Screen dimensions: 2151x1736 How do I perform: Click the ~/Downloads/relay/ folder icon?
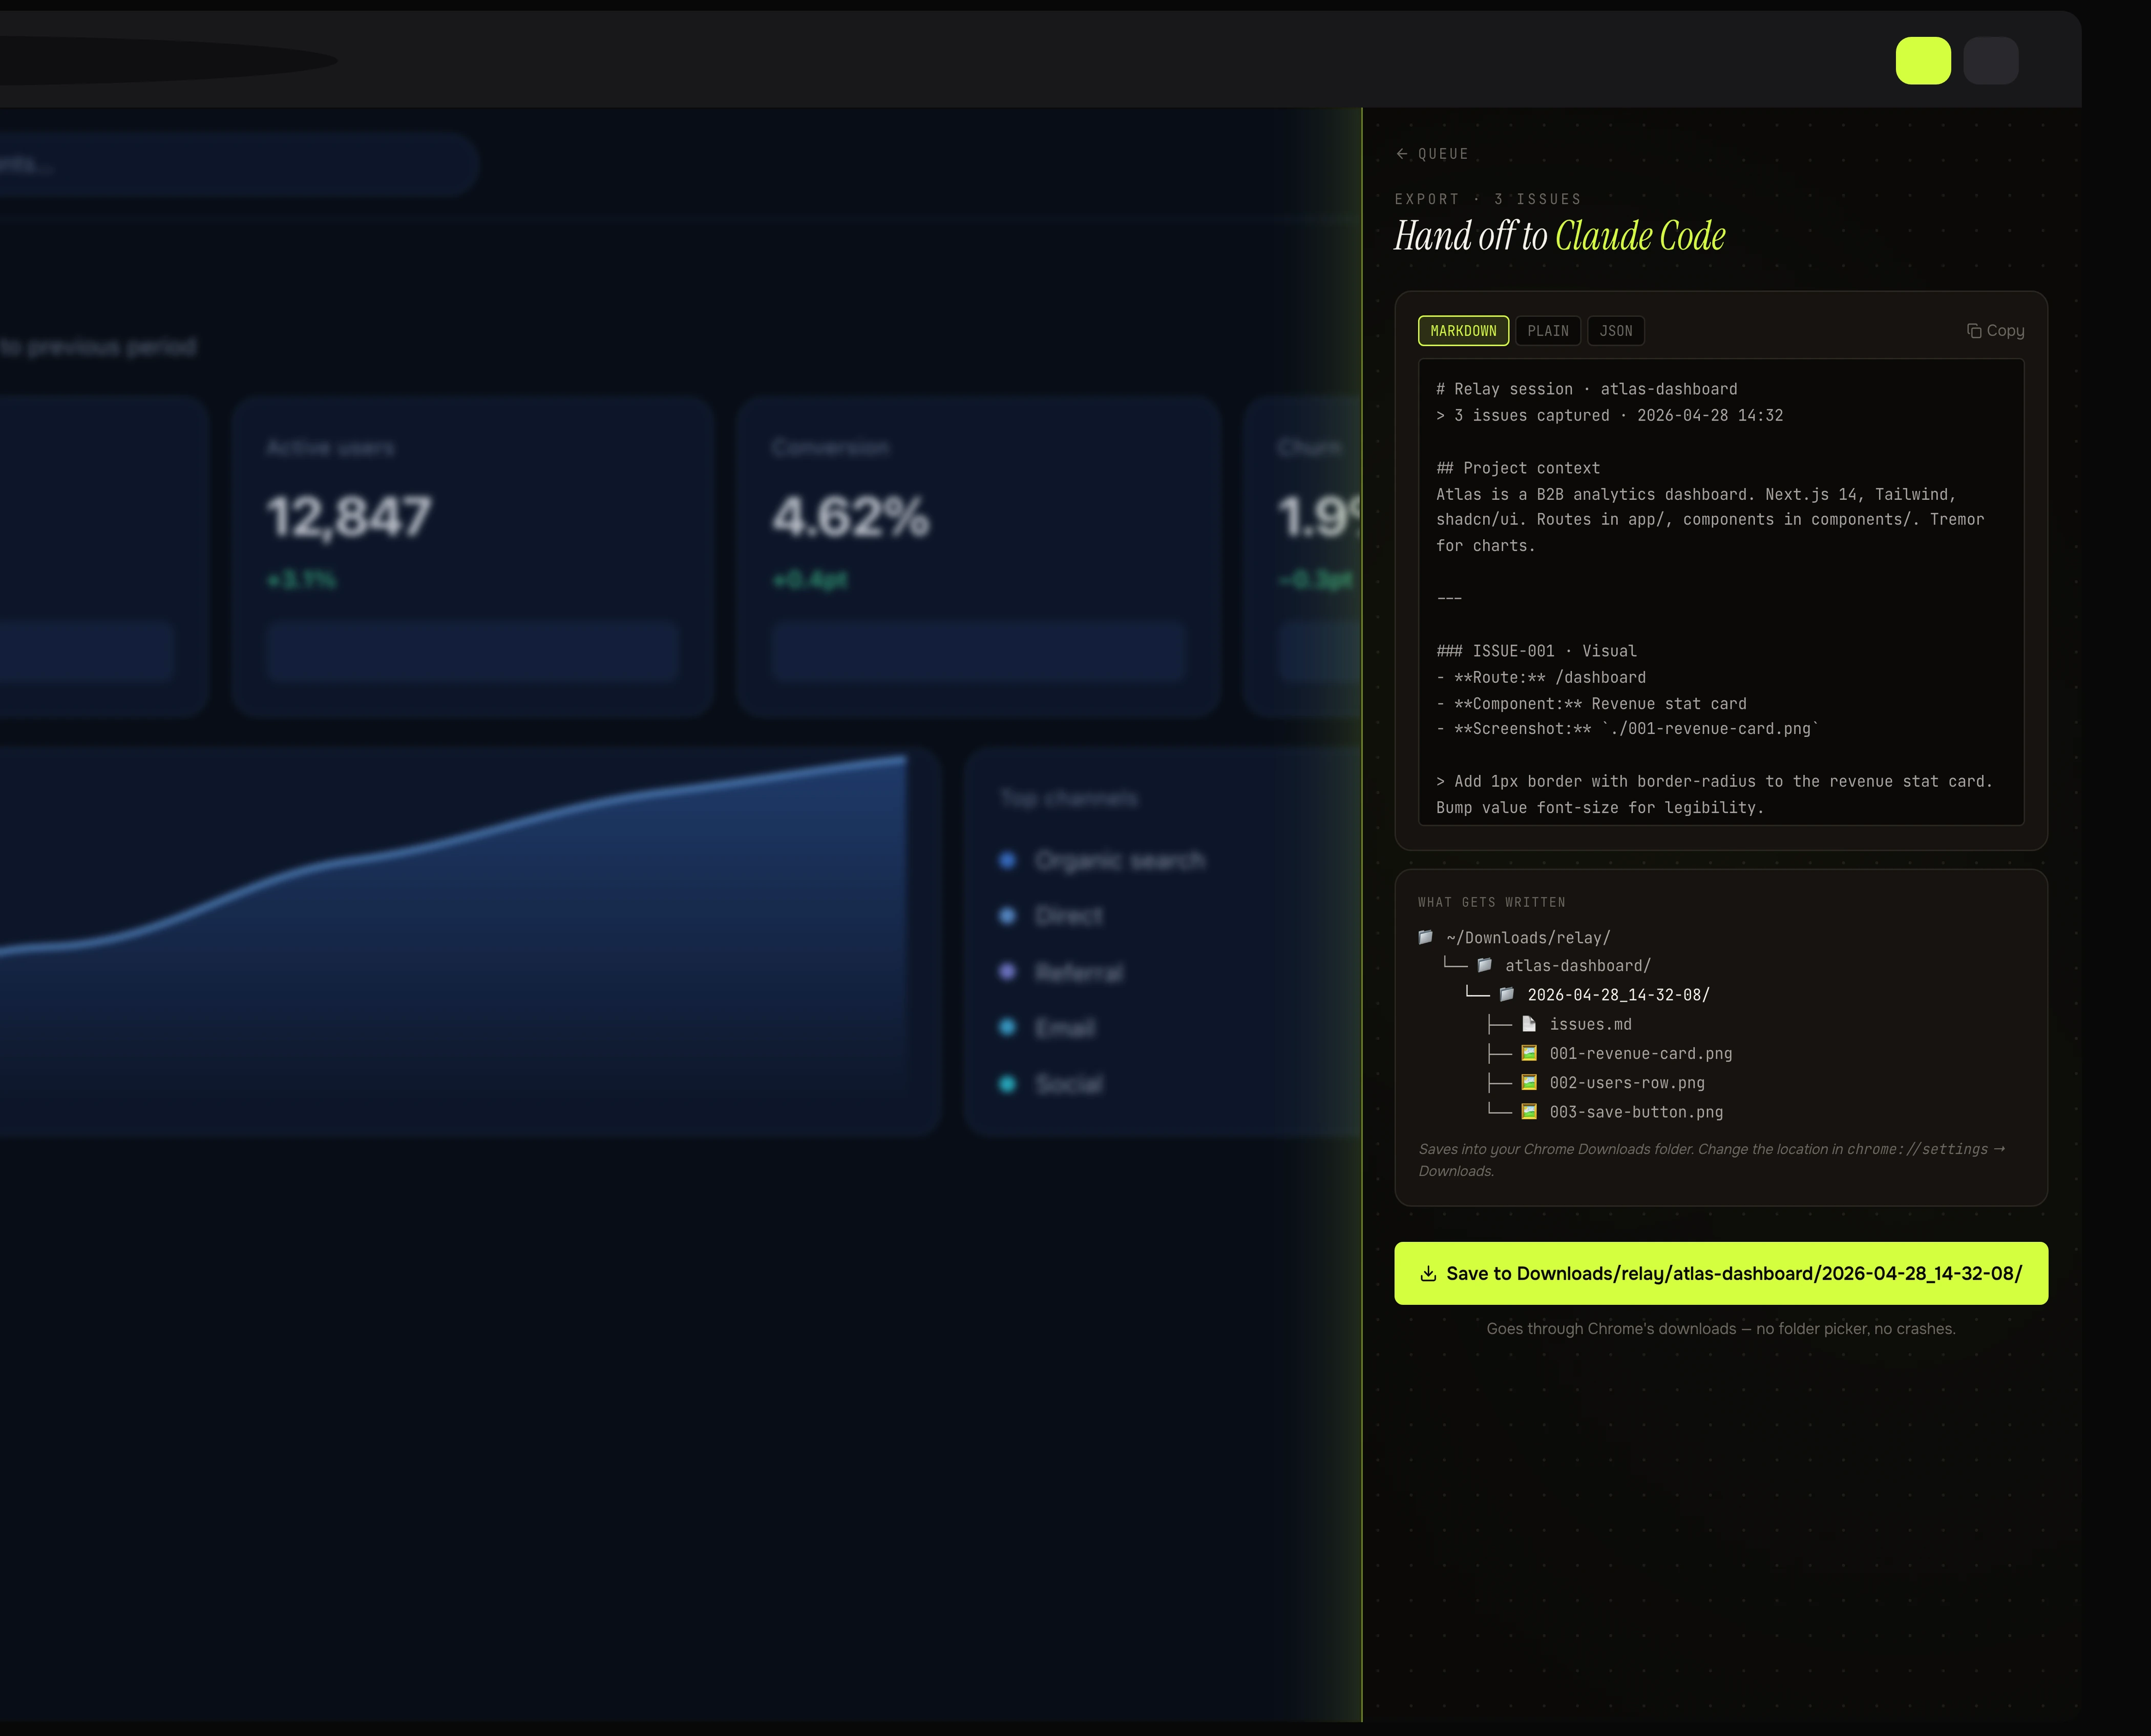[x=1426, y=937]
